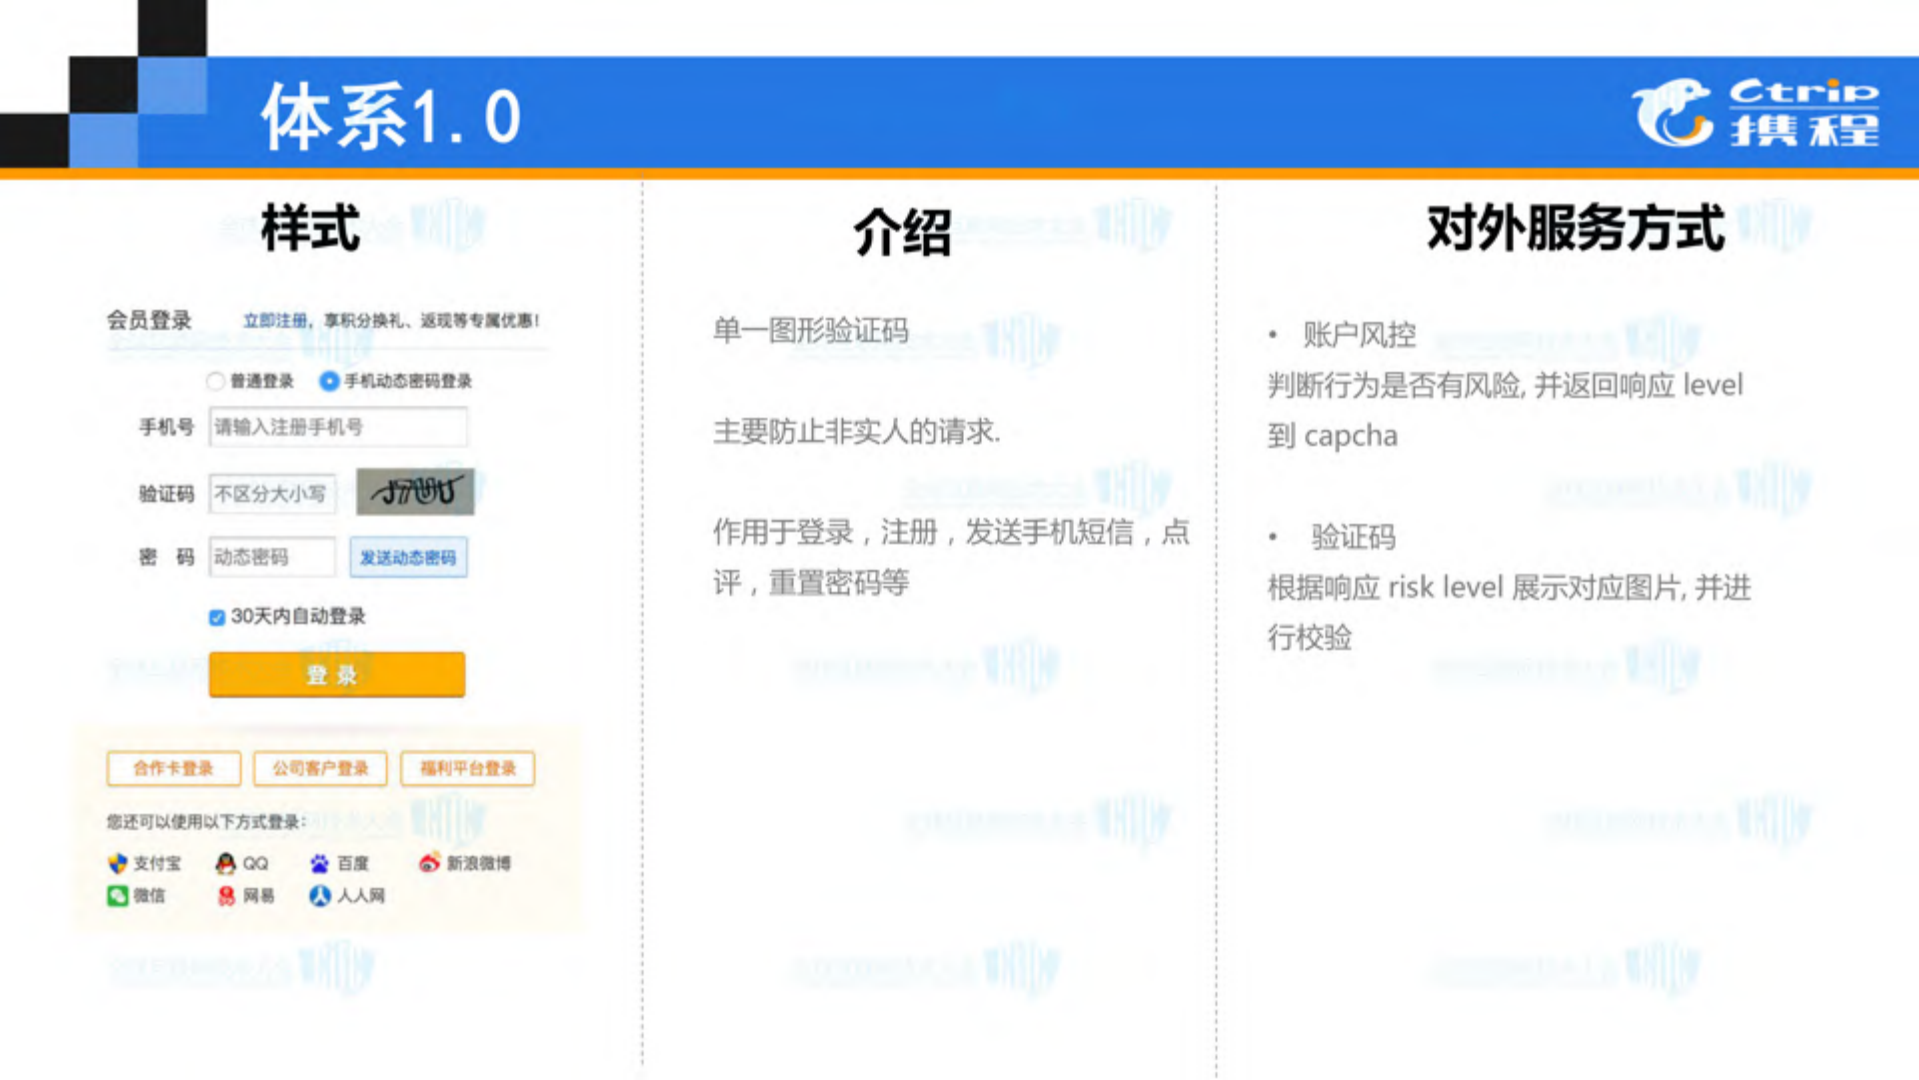Toggle 30天内自动登录 checkbox
This screenshot has height=1080, width=1919.
218,617
